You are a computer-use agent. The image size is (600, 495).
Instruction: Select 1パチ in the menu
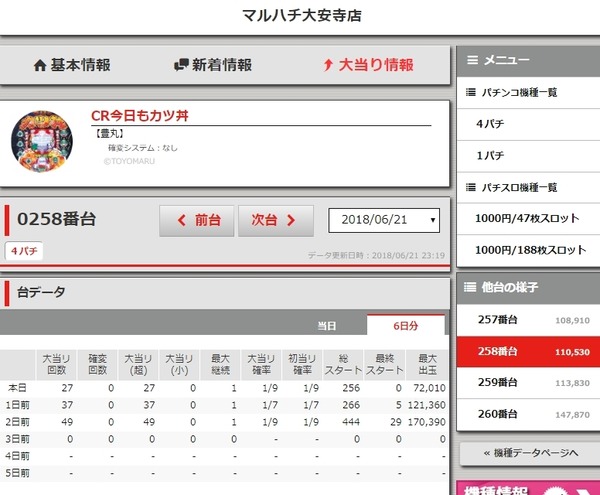528,156
